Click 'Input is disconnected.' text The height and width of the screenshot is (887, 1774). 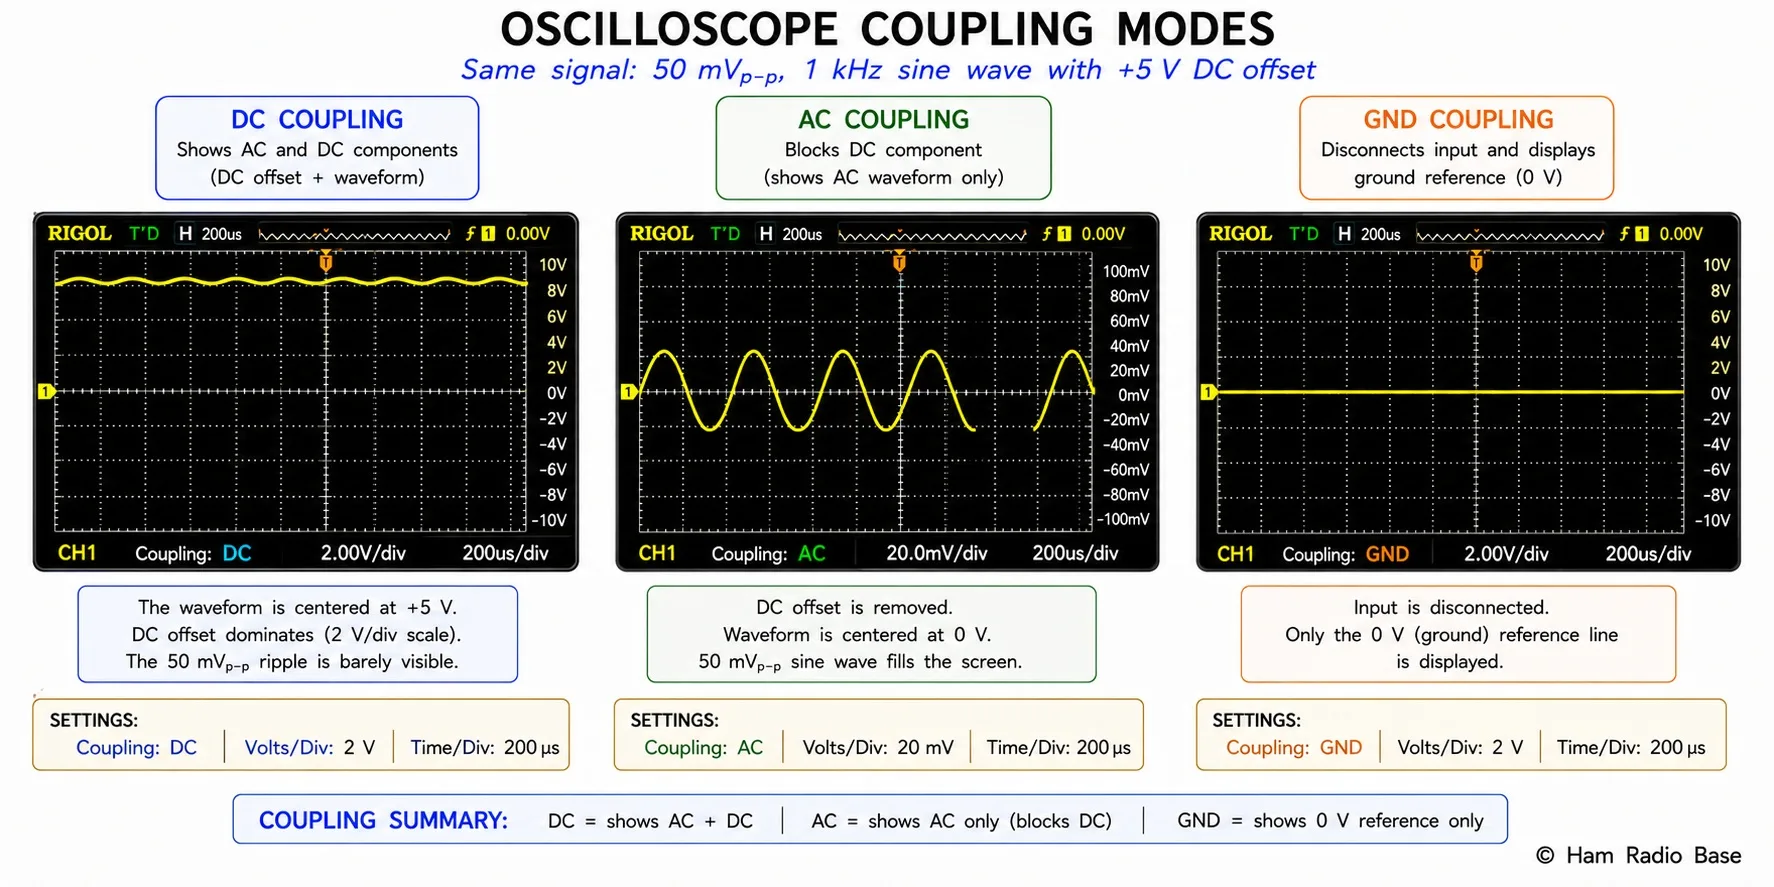[x=1451, y=607]
